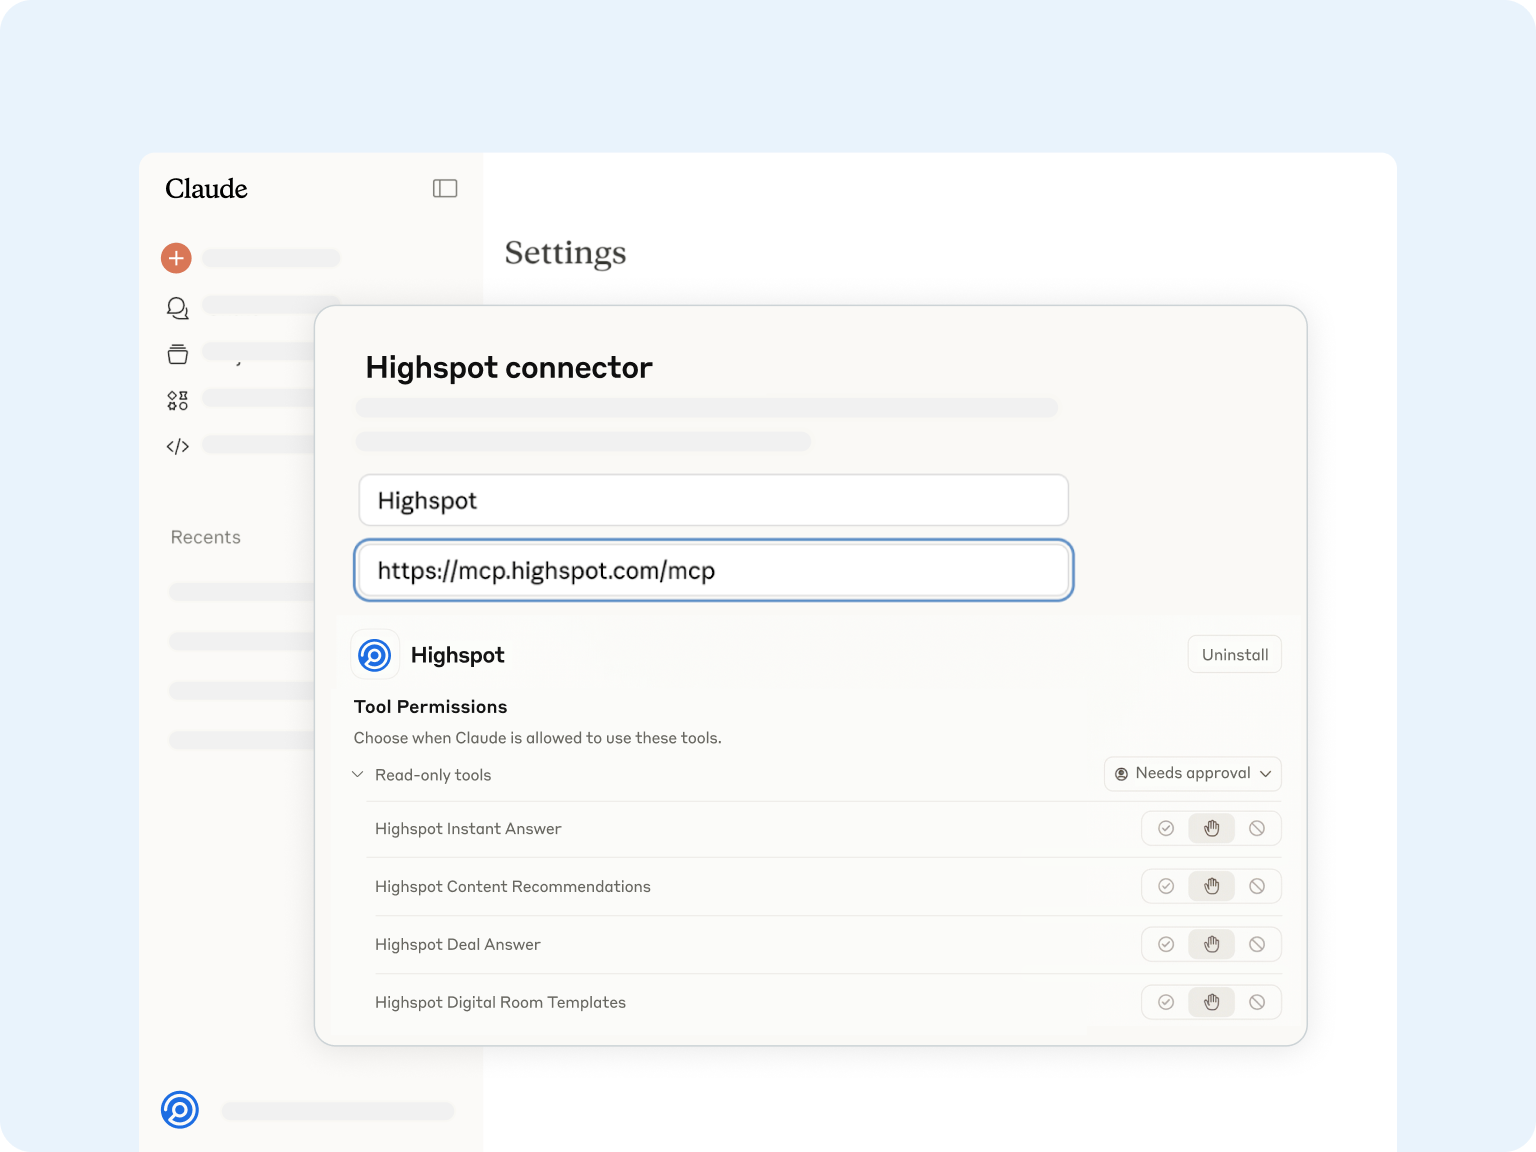Click the Highspot Deal Answer label

458,945
